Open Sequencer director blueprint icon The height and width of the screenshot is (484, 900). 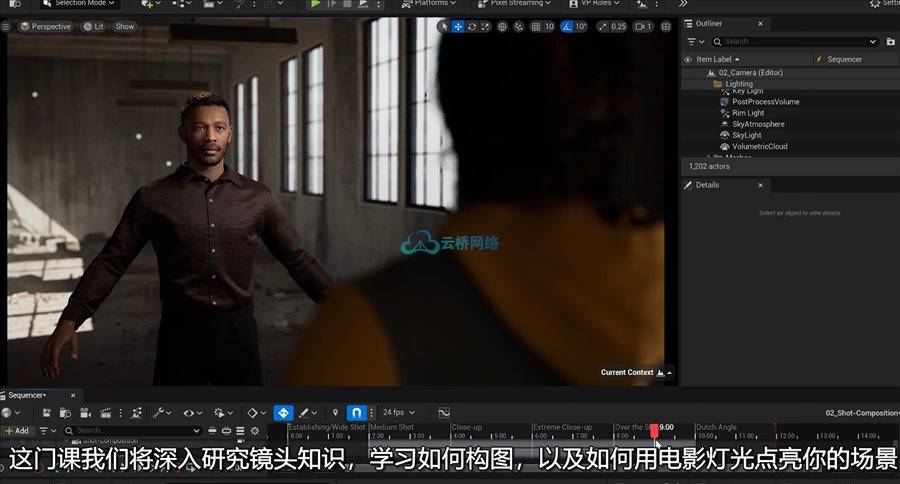click(137, 413)
